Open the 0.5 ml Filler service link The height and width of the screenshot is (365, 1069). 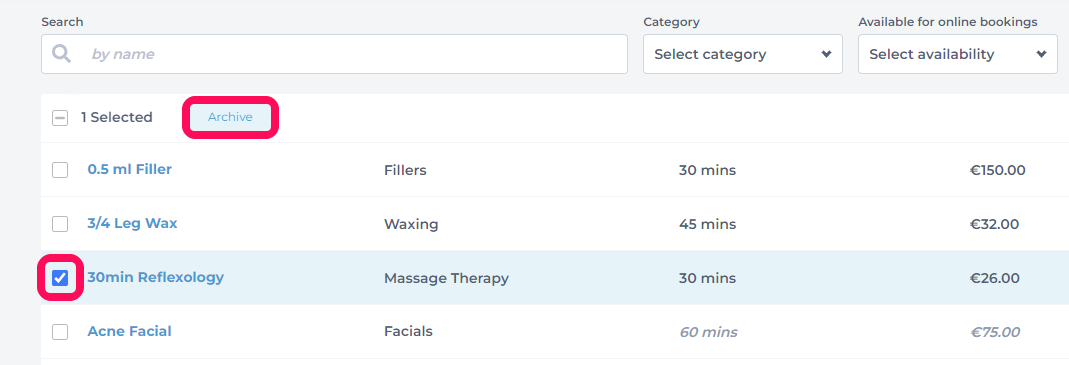click(130, 169)
